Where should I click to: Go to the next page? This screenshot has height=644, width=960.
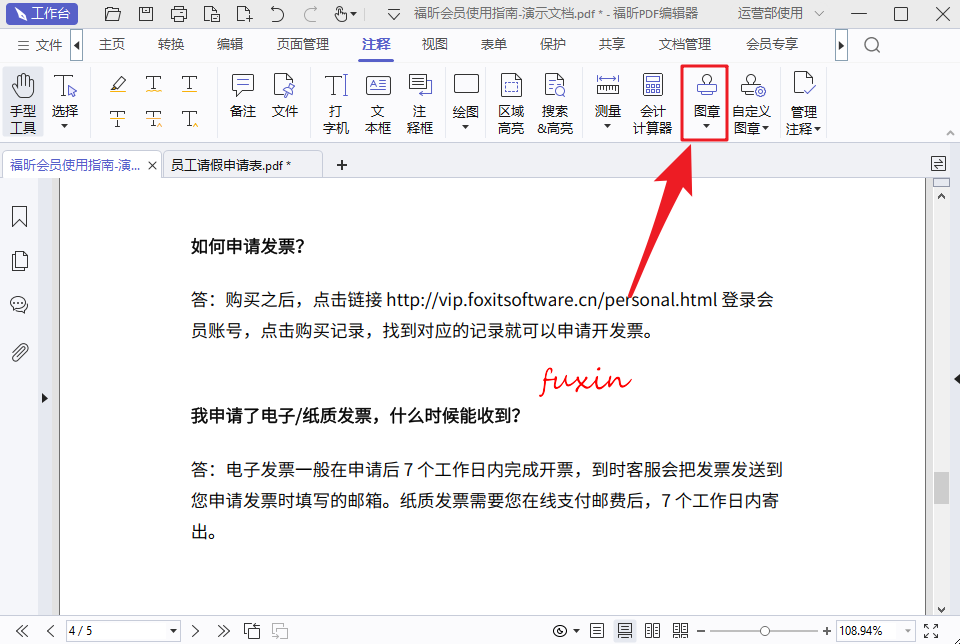[x=196, y=631]
